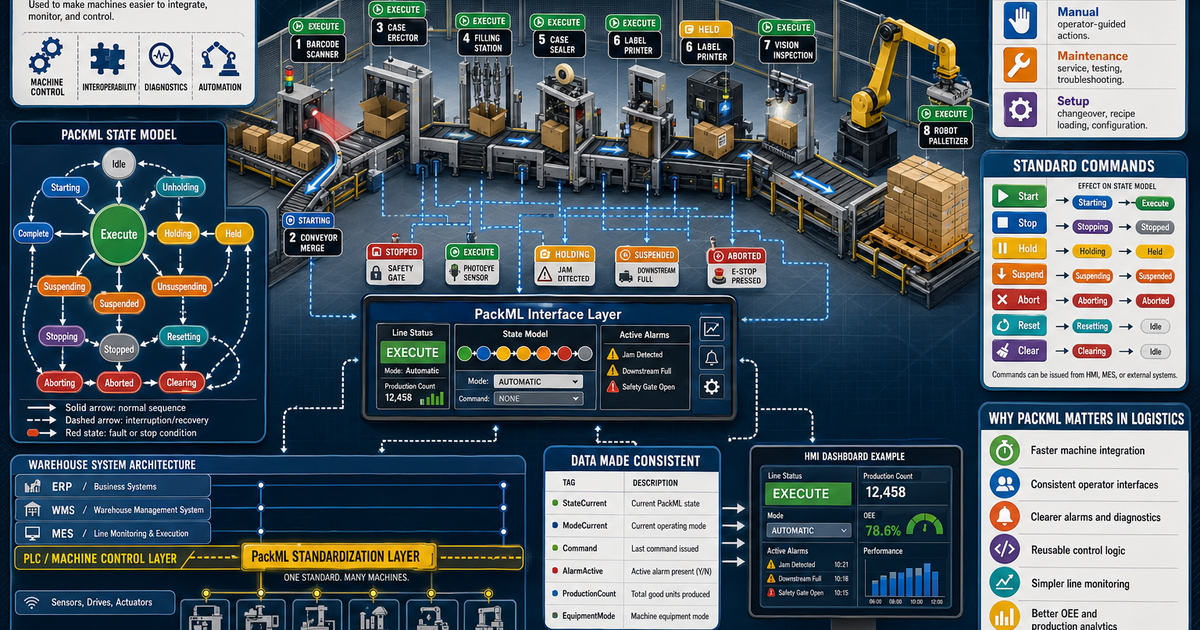Select the Interoperability puzzle piece icon
Image resolution: width=1200 pixels, height=630 pixels.
(x=106, y=59)
